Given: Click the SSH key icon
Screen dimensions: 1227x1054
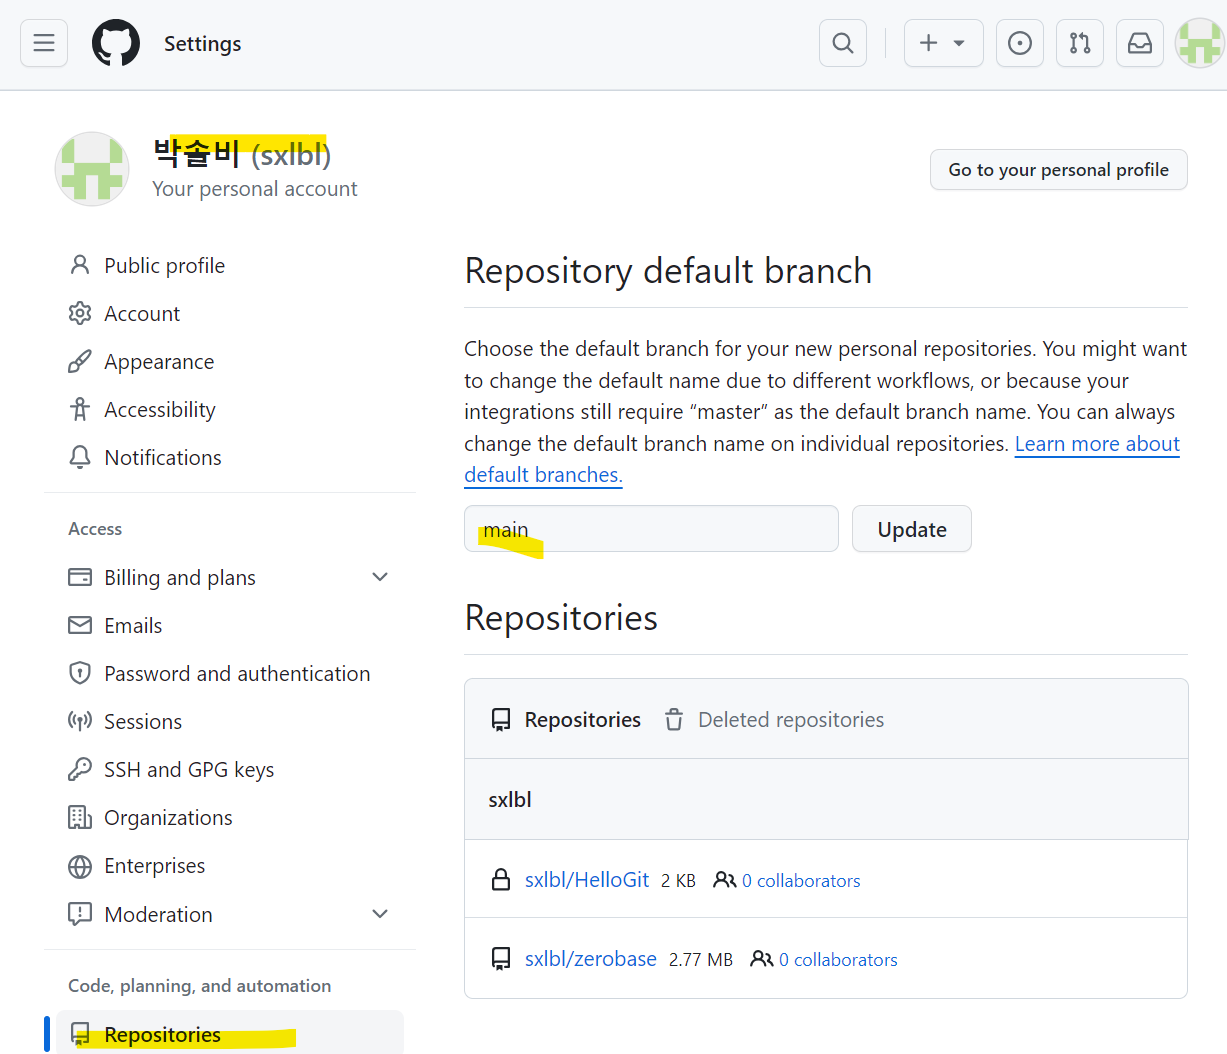Looking at the screenshot, I should (x=80, y=769).
